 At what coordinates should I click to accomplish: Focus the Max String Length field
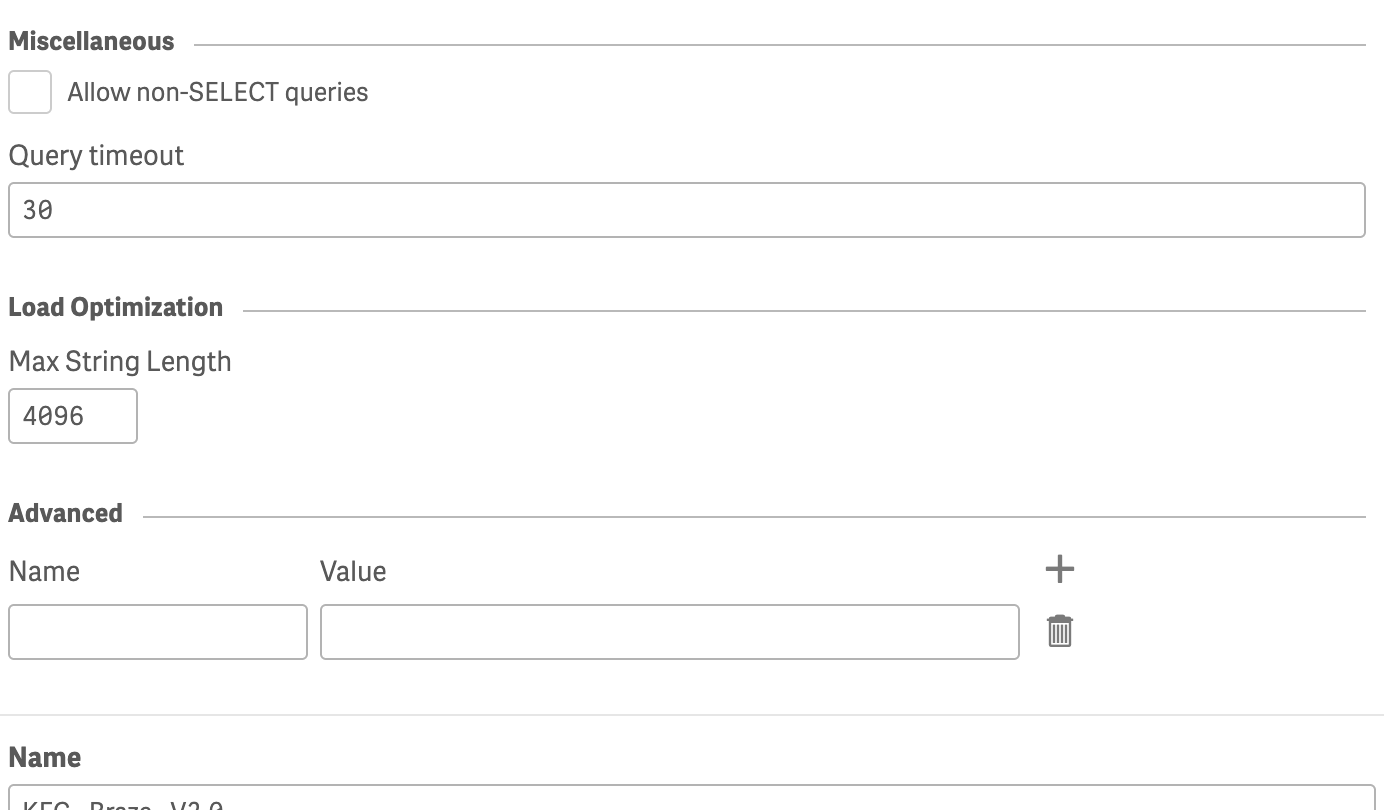pyautogui.click(x=72, y=416)
